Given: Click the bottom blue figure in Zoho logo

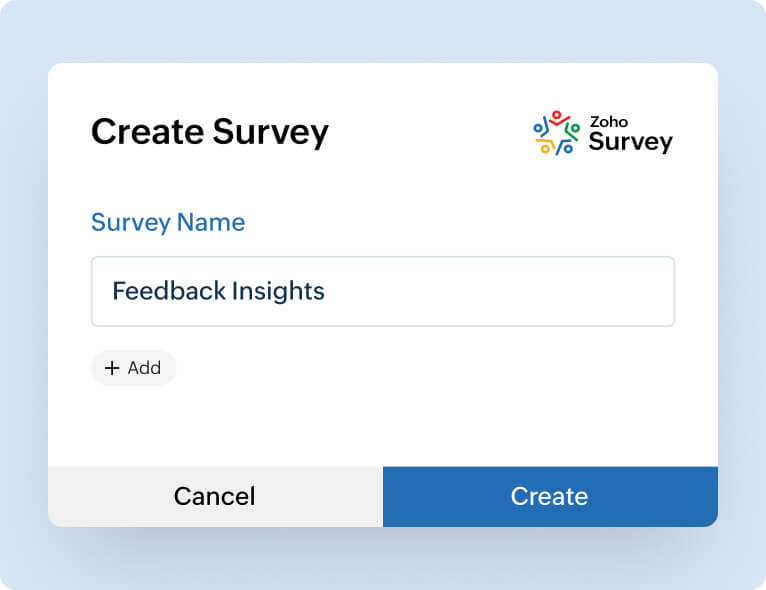Looking at the screenshot, I should coord(565,147).
